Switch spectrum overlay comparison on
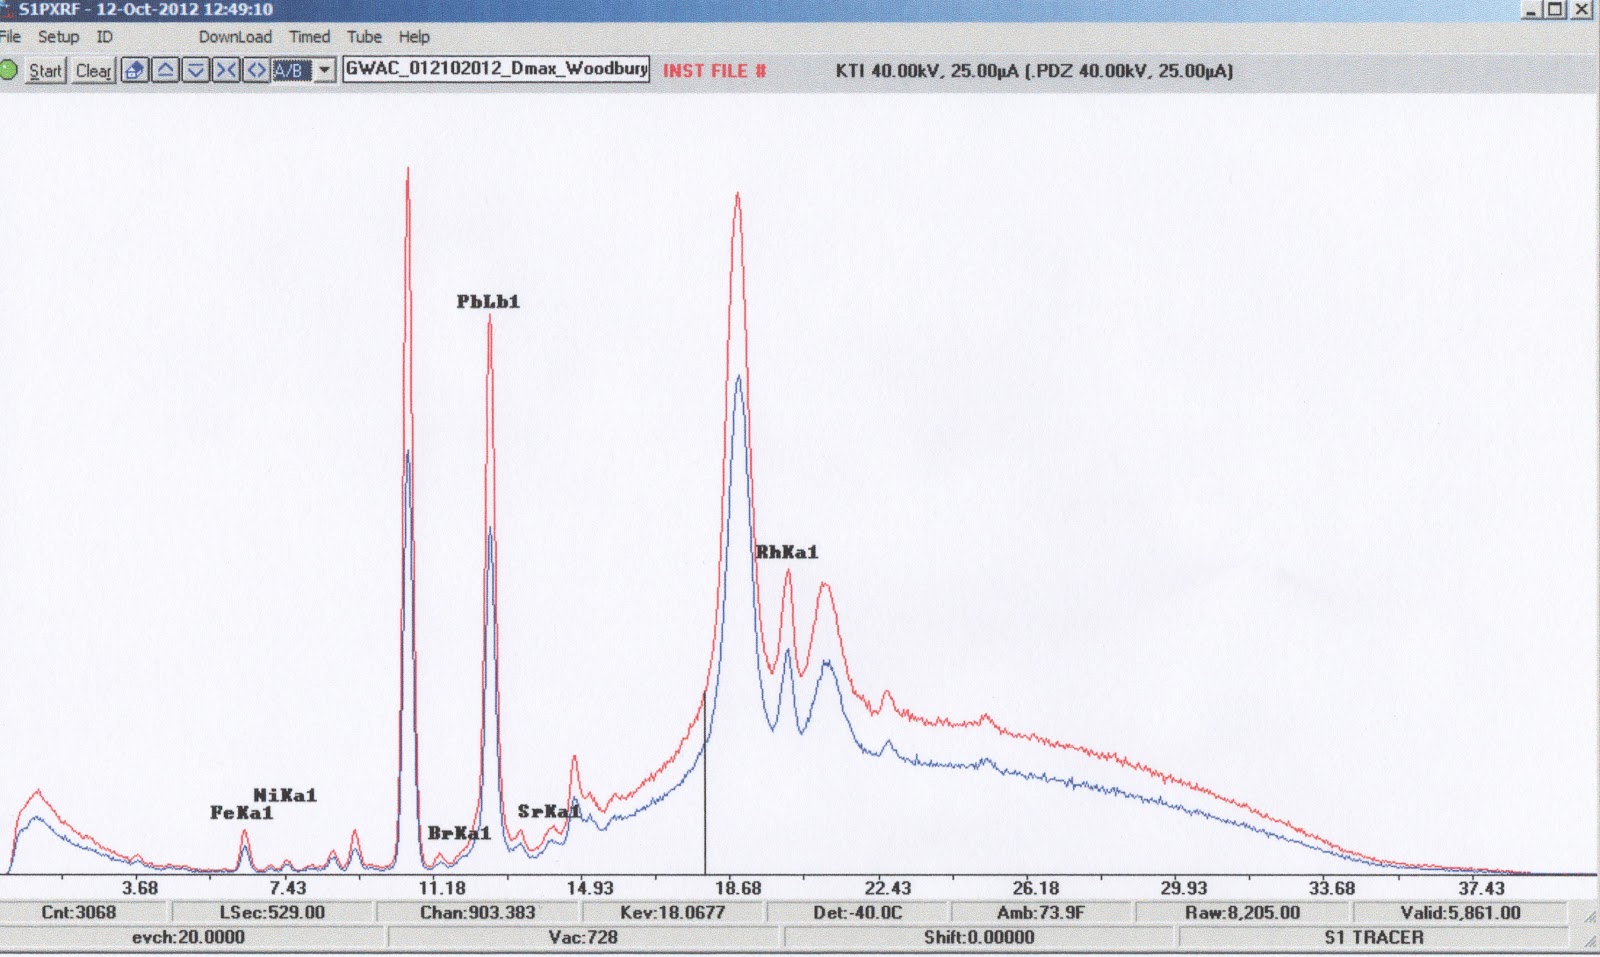 point(288,70)
